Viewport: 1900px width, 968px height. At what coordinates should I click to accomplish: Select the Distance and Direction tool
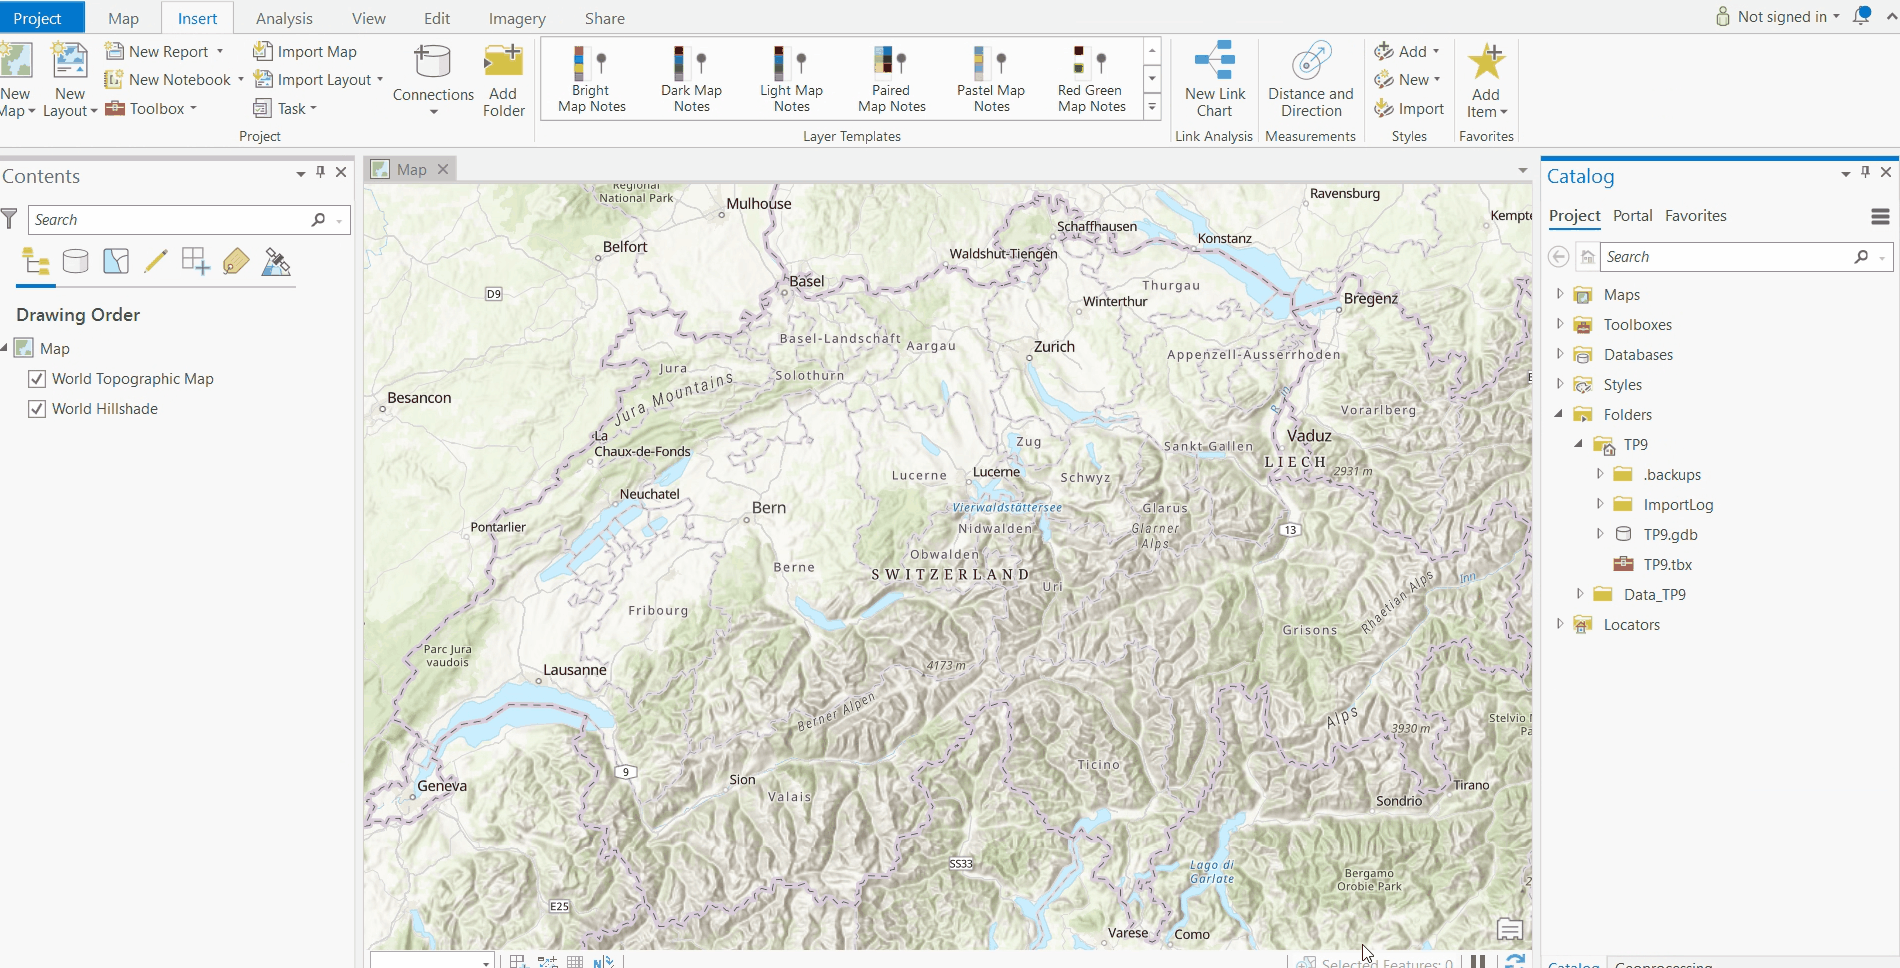[x=1310, y=80]
